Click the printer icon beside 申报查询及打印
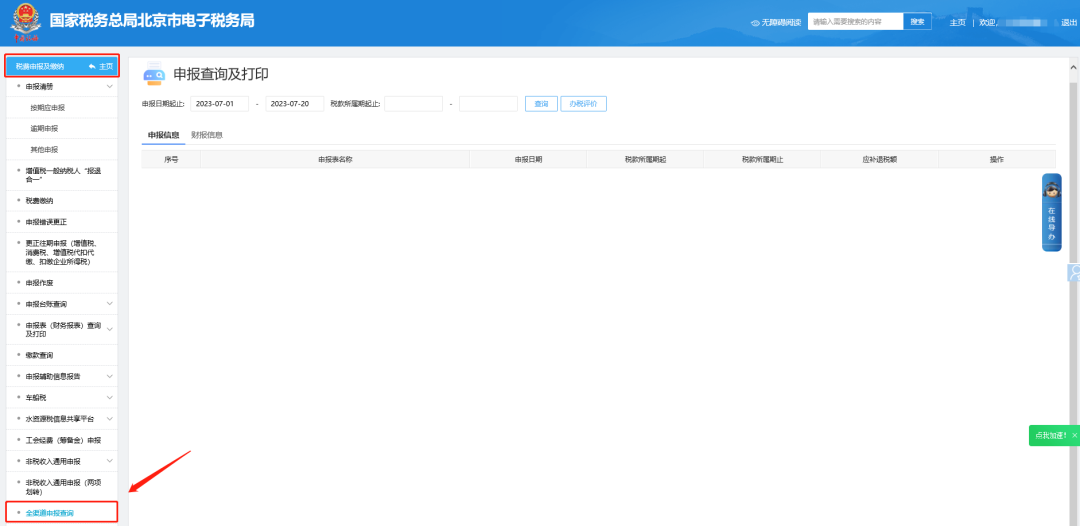The height and width of the screenshot is (526, 1080). 154,74
